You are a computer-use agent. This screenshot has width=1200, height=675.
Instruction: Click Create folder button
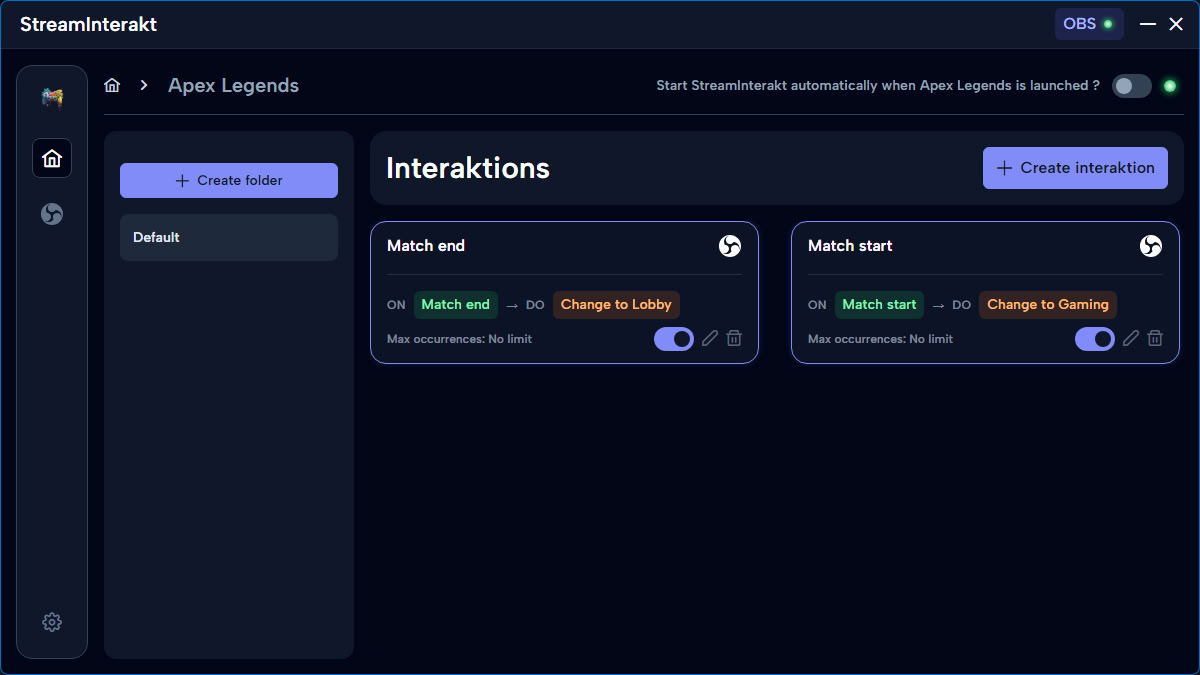click(x=229, y=181)
